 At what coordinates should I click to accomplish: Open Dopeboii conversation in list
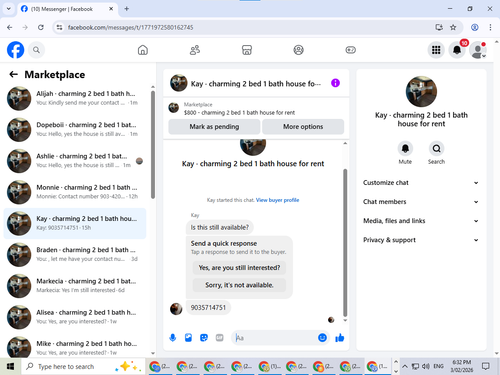tap(75, 129)
